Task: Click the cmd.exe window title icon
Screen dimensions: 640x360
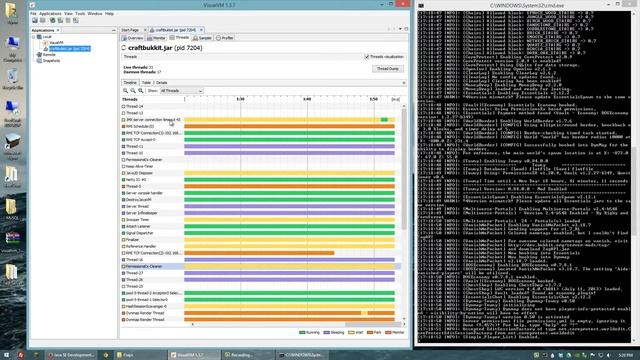Action: coord(421,5)
